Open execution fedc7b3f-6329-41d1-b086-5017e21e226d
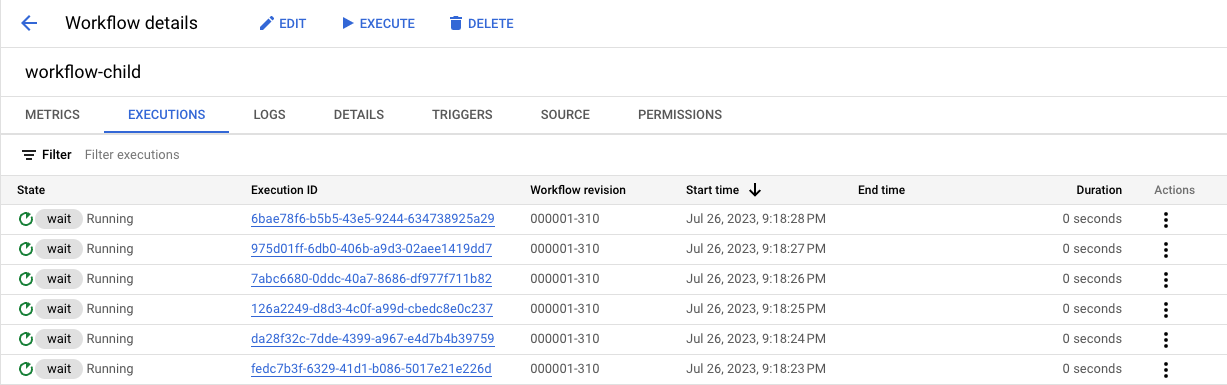The height and width of the screenshot is (385, 1227). [x=371, y=369]
